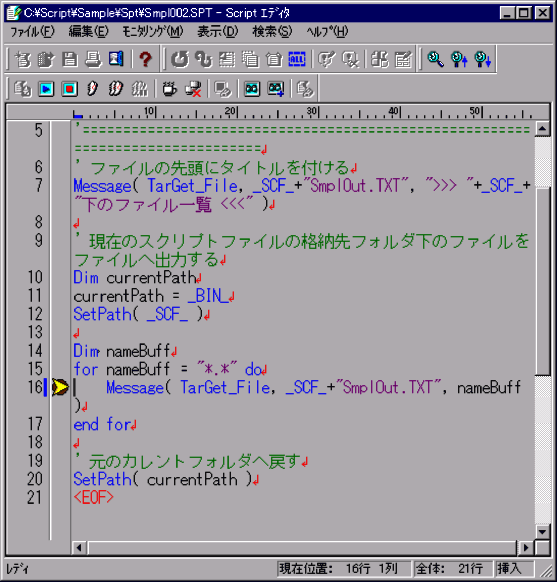Click the blue ALL select-all icon
This screenshot has height=582, width=557.
[297, 59]
